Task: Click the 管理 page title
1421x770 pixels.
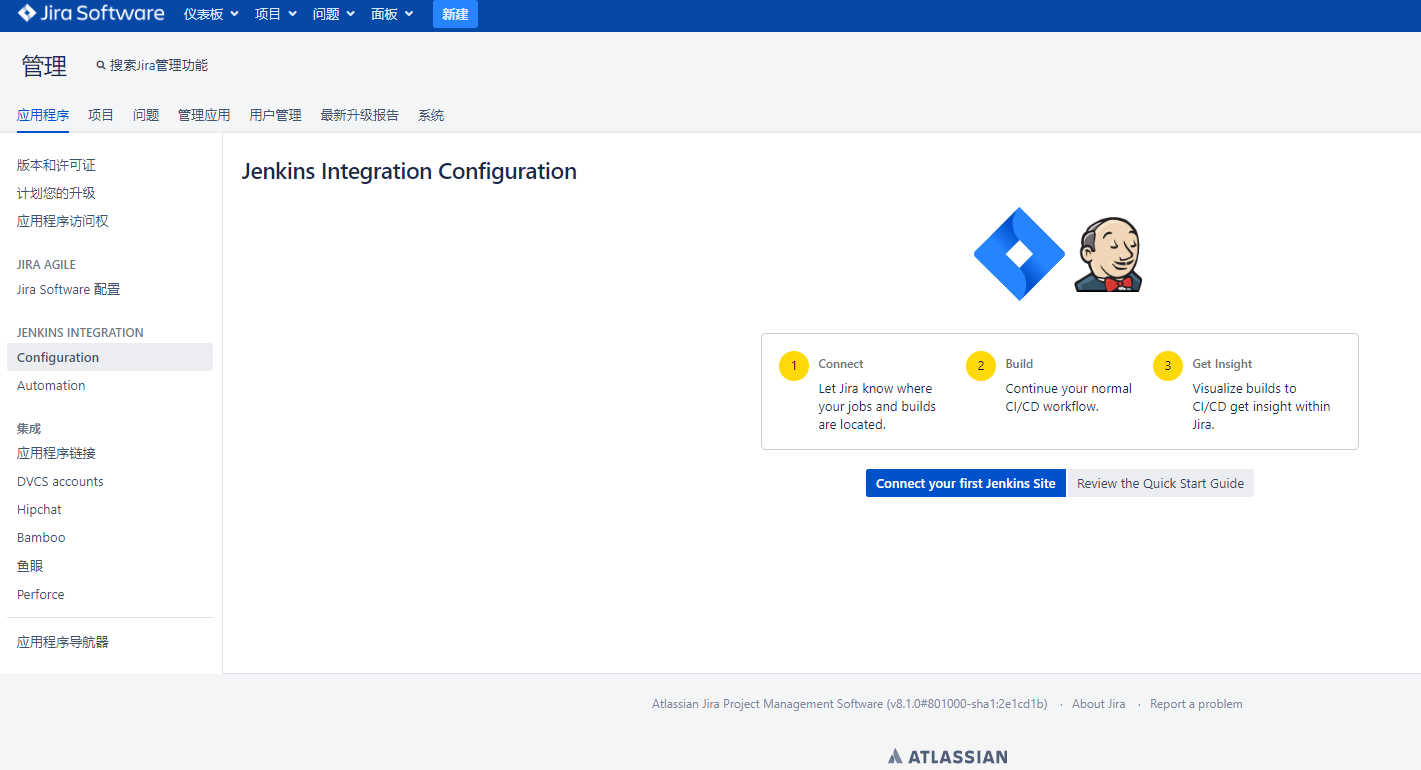Action: tap(44, 66)
